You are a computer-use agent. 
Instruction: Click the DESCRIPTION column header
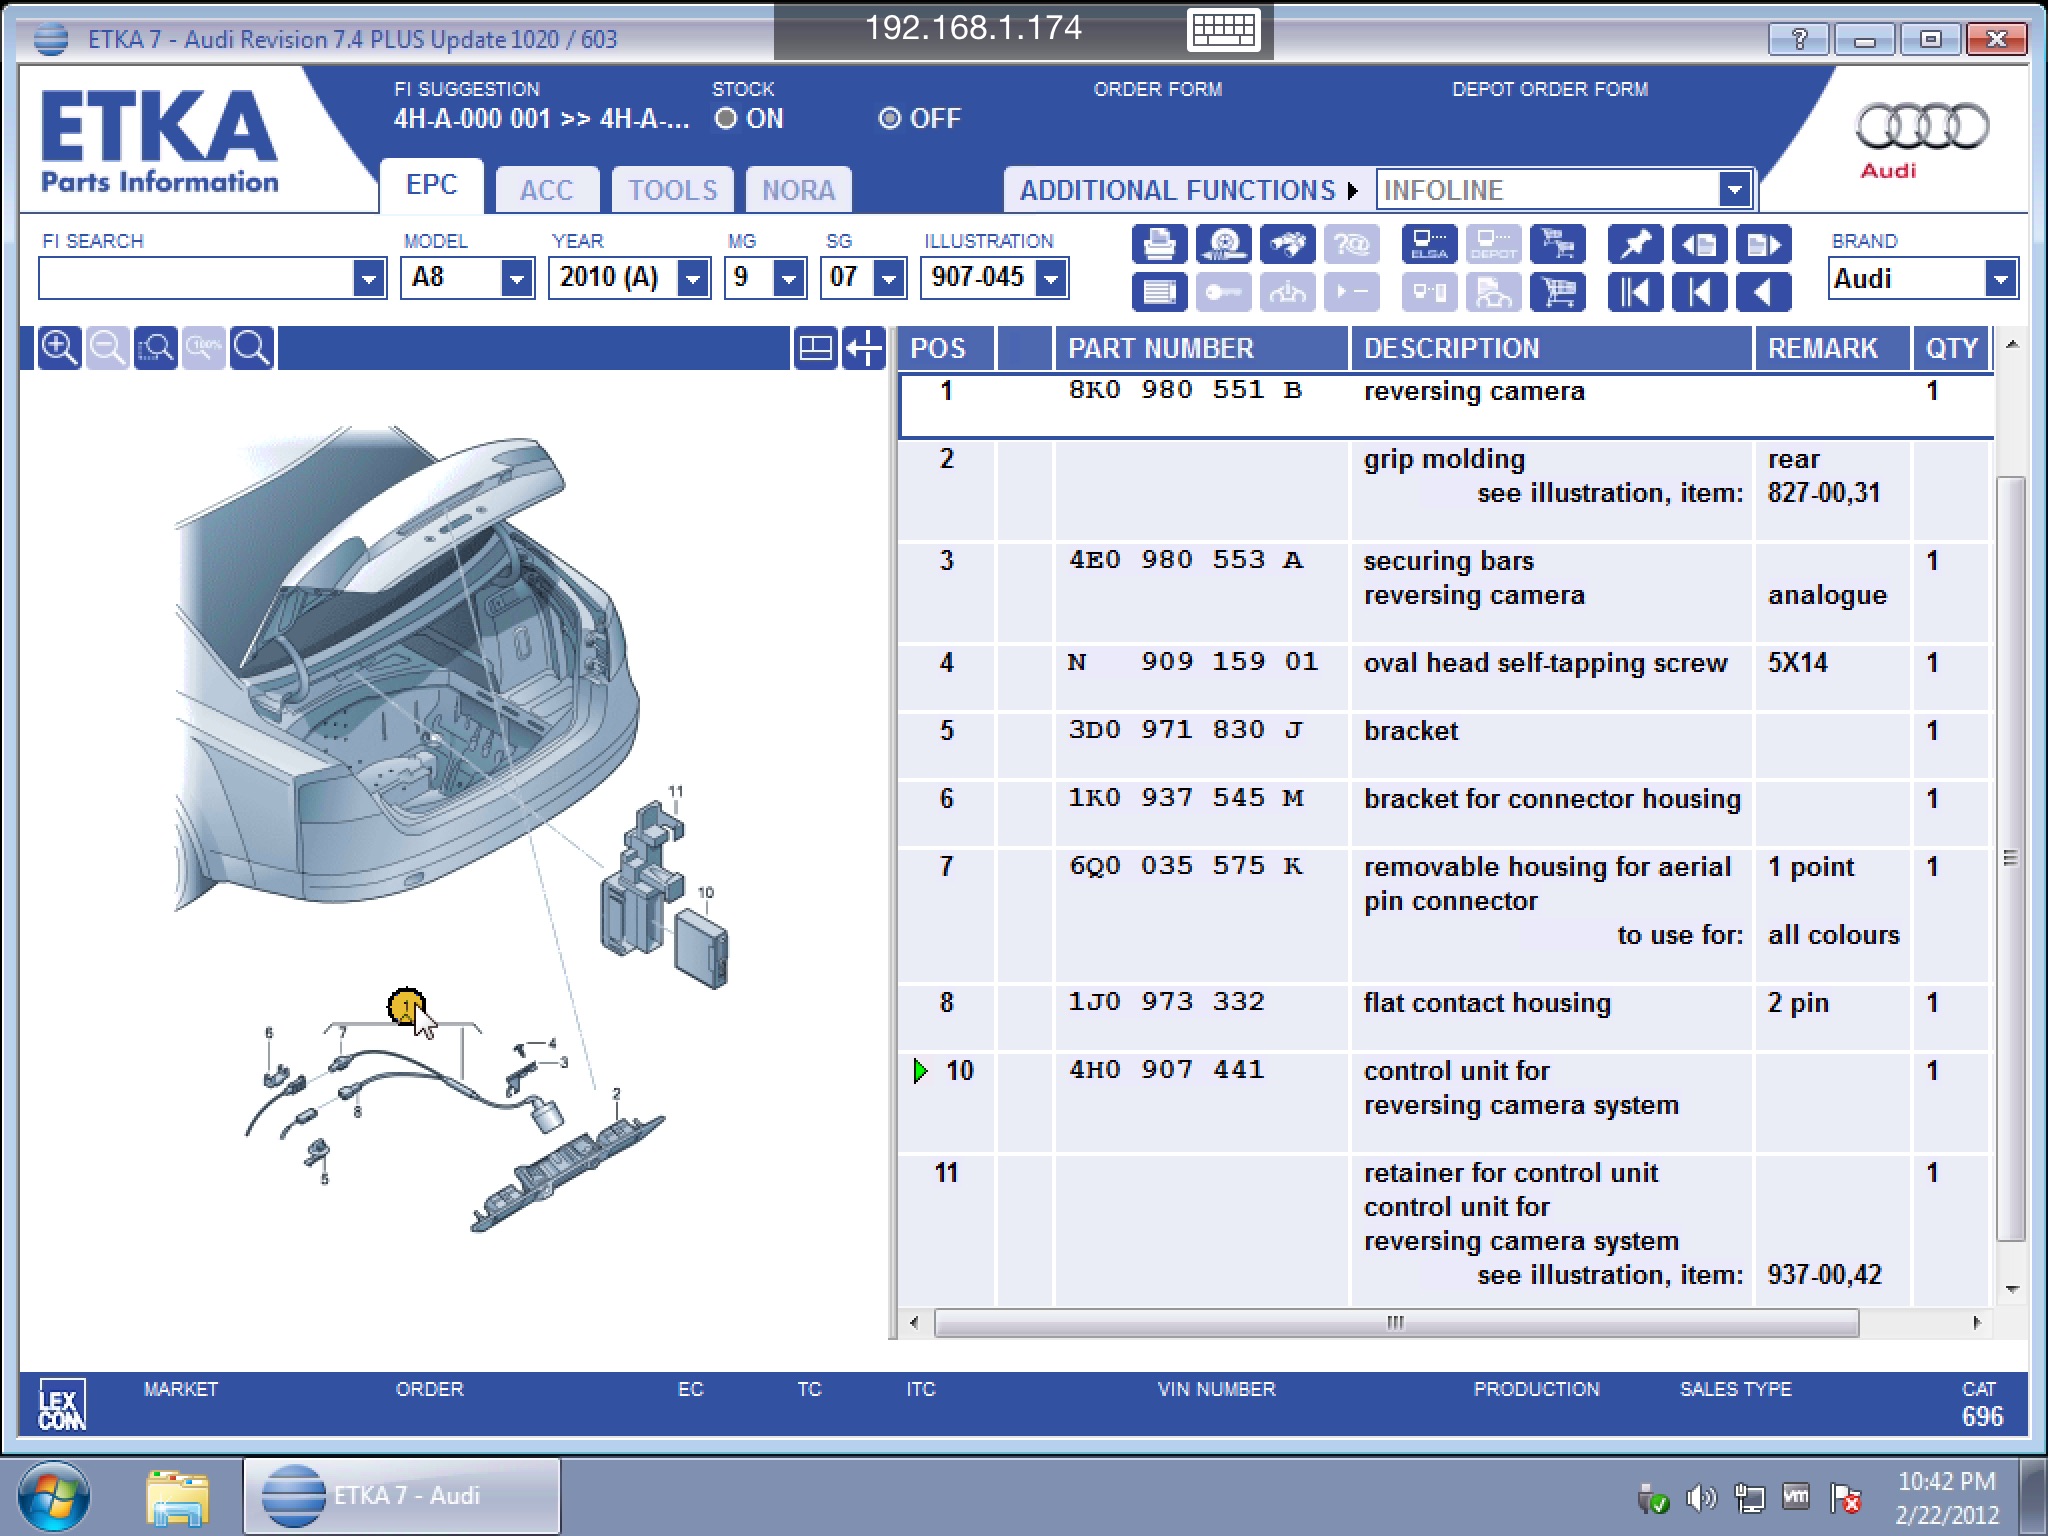(x=1552, y=348)
